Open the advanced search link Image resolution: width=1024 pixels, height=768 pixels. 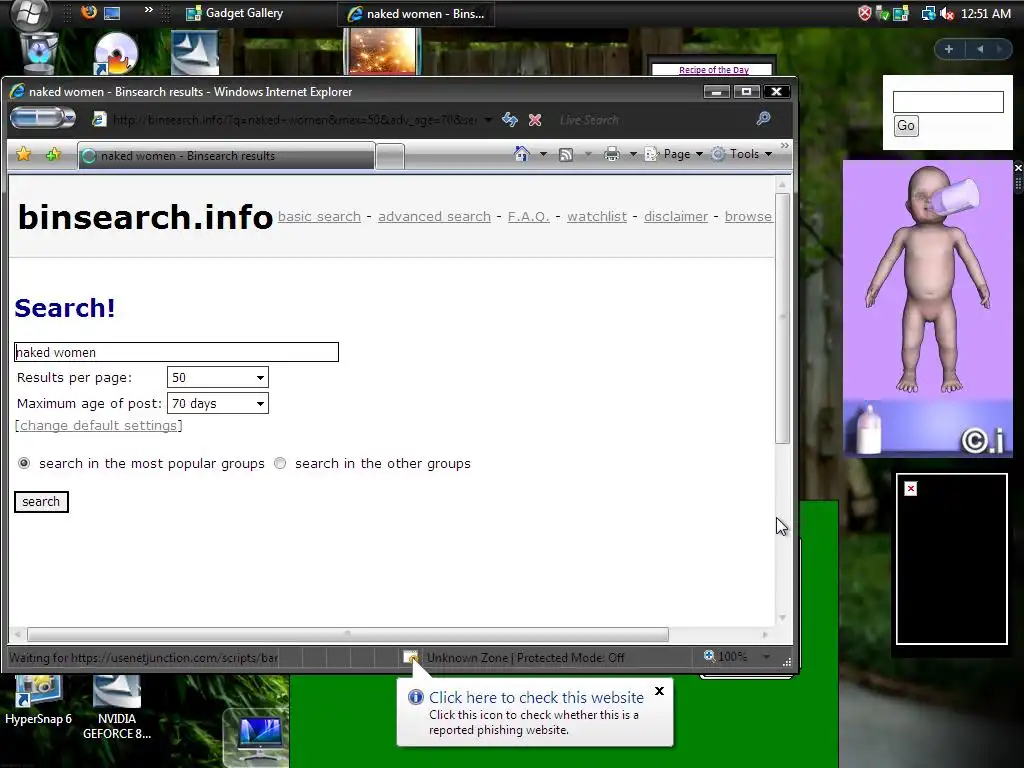click(434, 216)
